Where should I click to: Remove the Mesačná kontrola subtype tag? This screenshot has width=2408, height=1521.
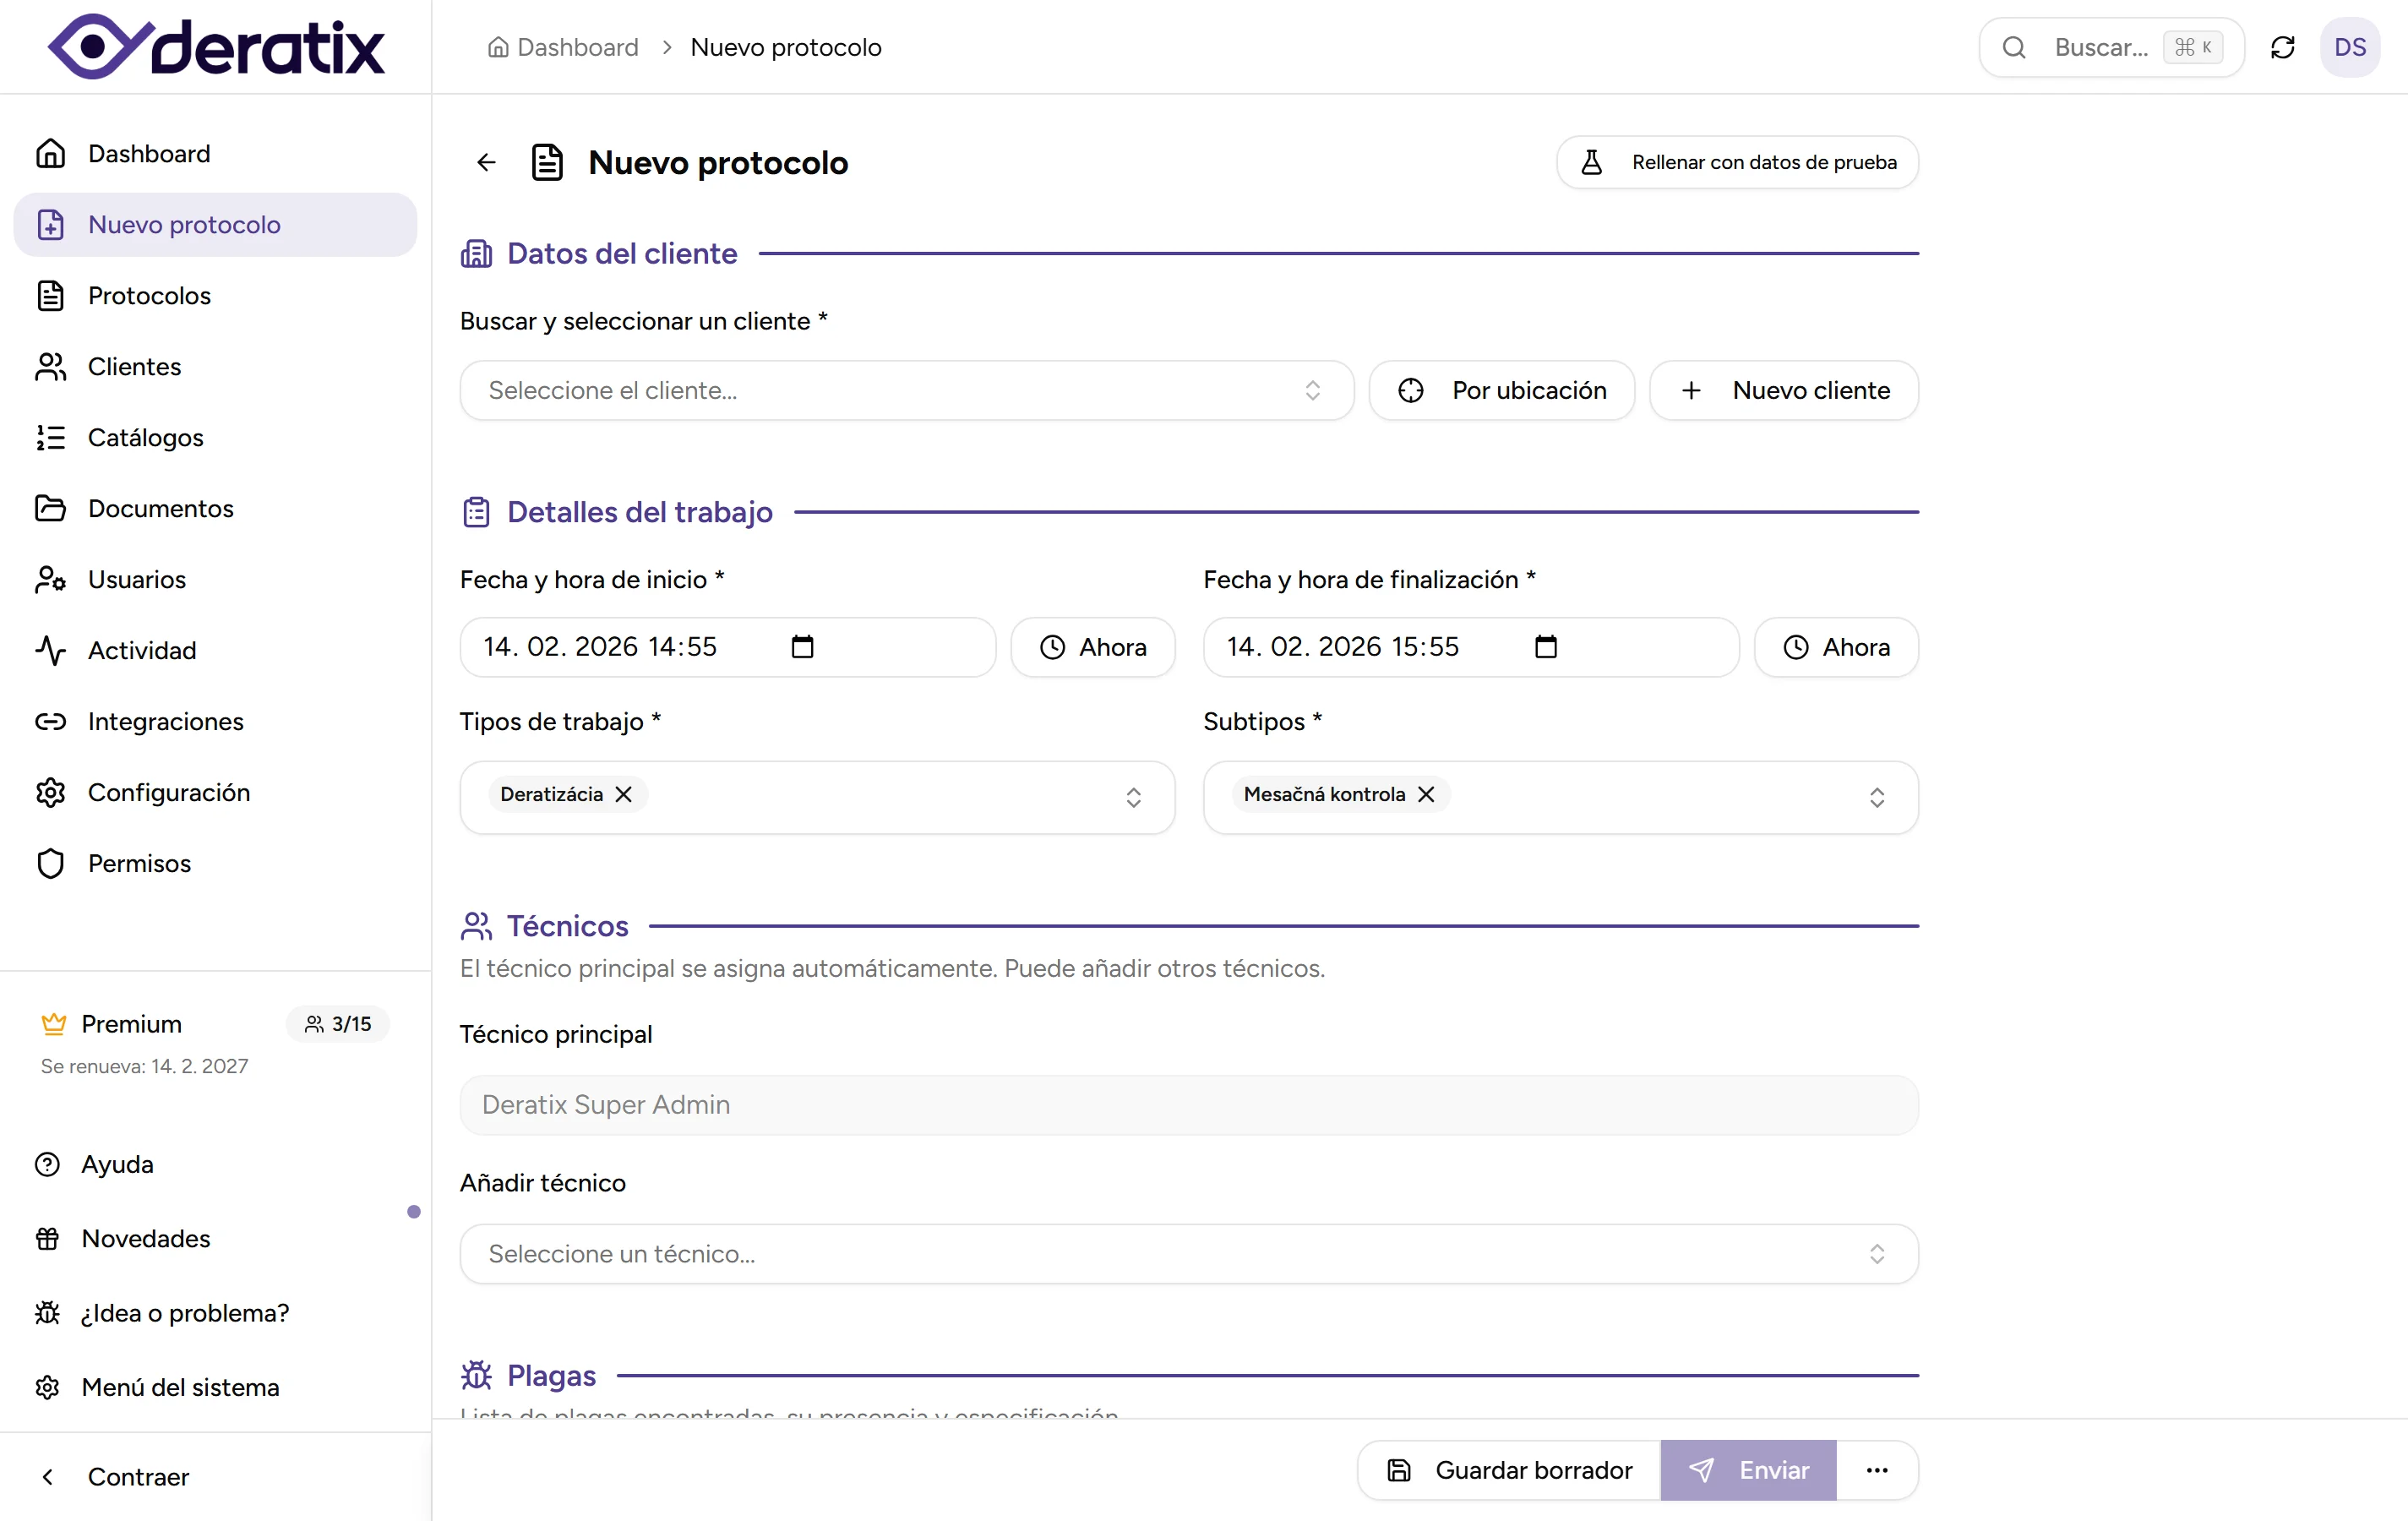click(1426, 794)
